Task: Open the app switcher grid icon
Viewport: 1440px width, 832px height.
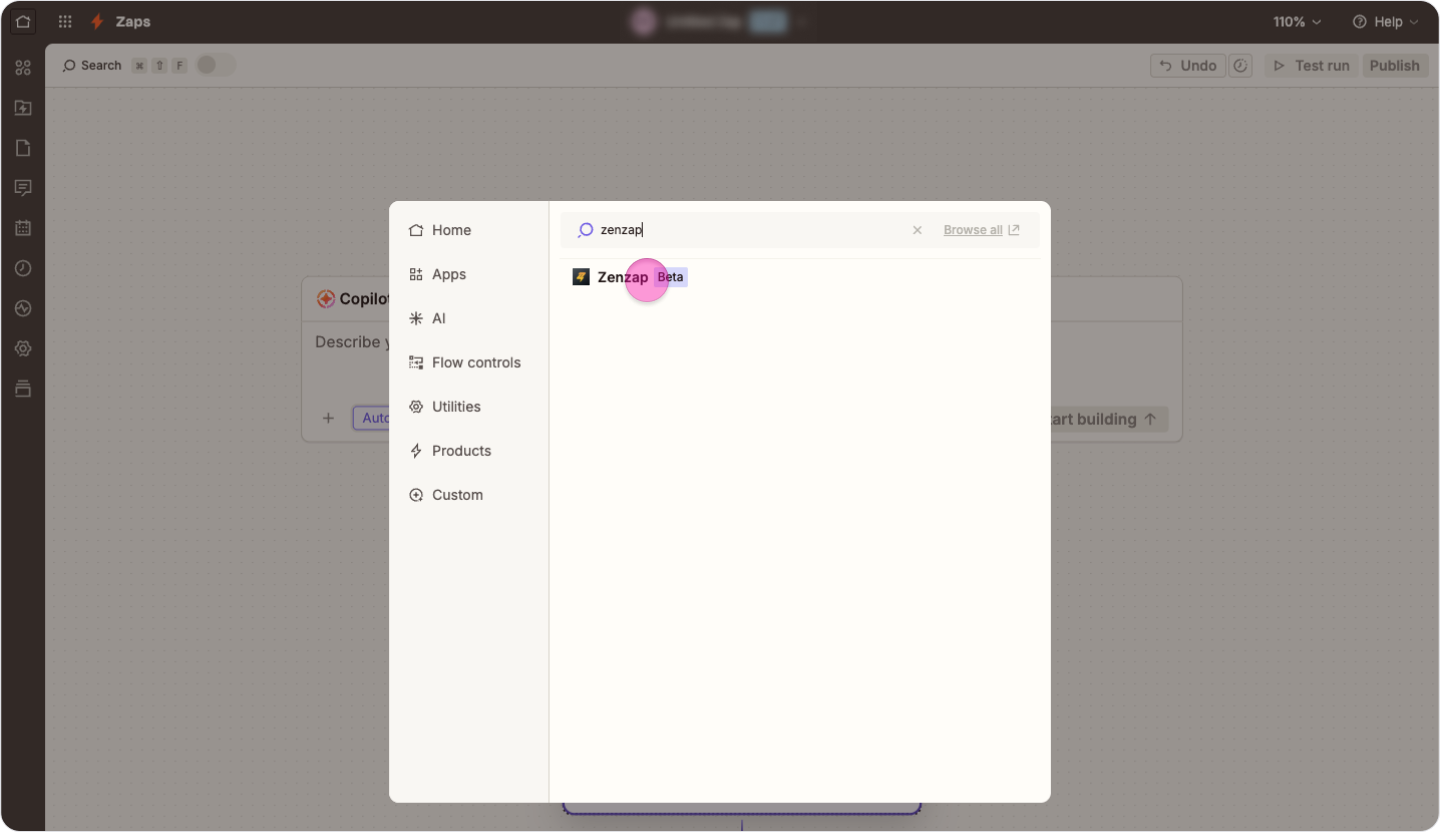Action: click(65, 21)
